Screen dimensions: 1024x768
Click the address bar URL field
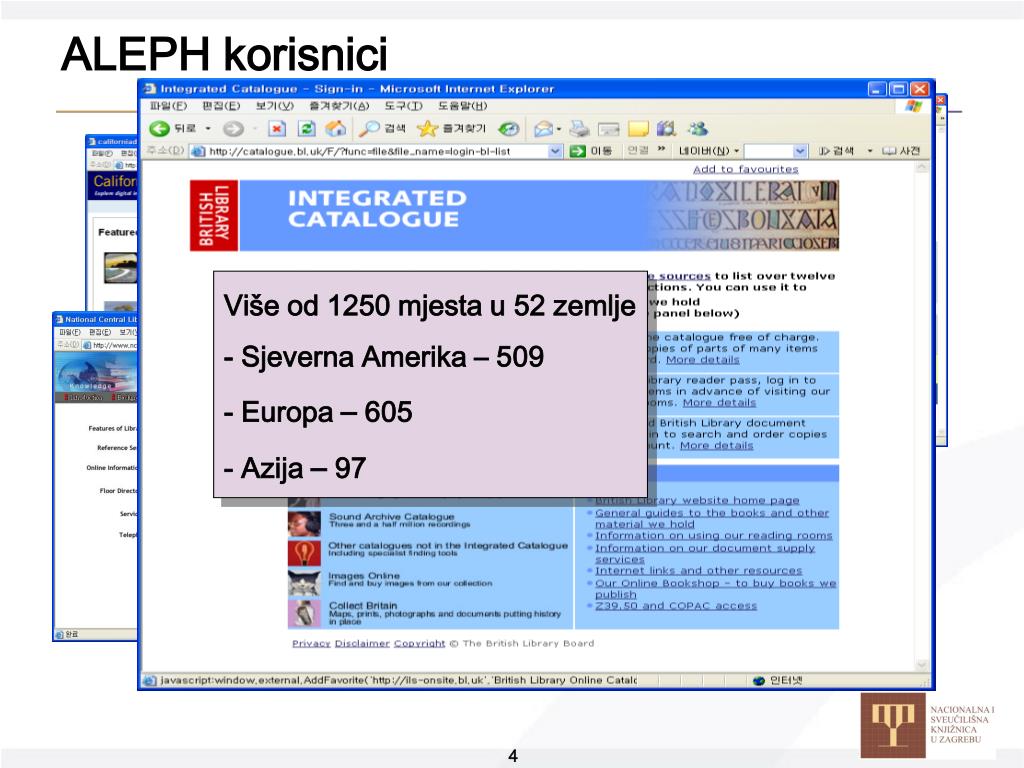point(376,152)
